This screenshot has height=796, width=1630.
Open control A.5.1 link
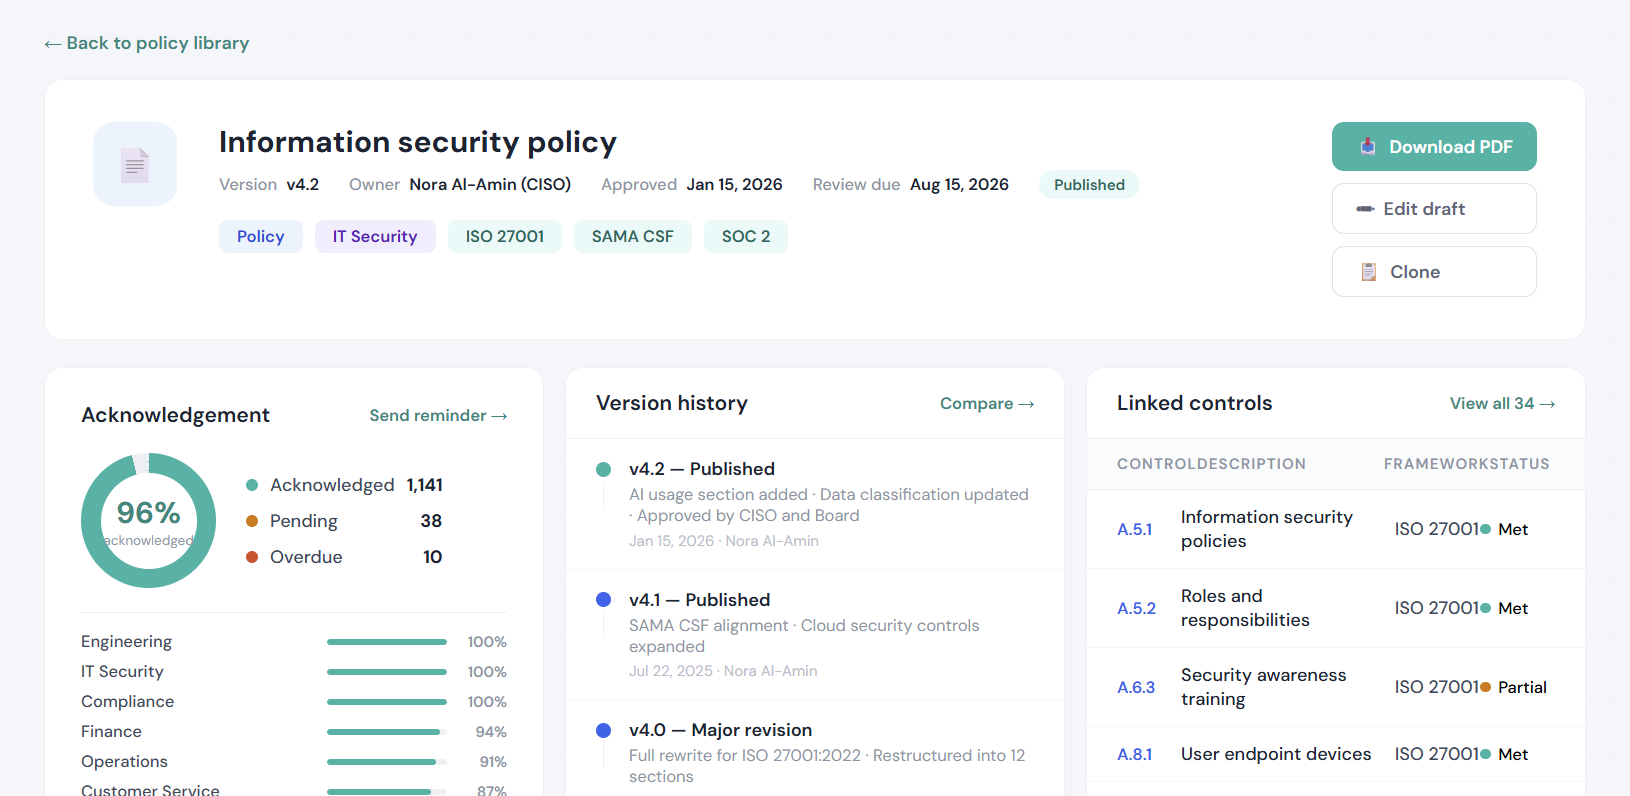click(x=1135, y=529)
